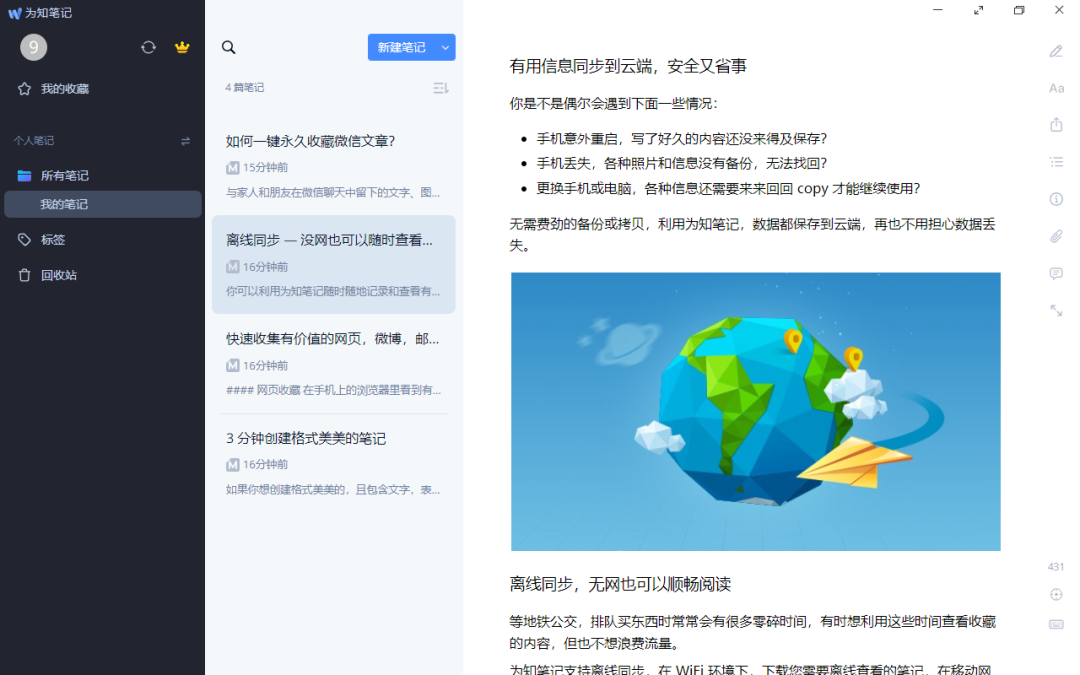Open keyboard shortcuts icon at bottom right

(1055, 622)
